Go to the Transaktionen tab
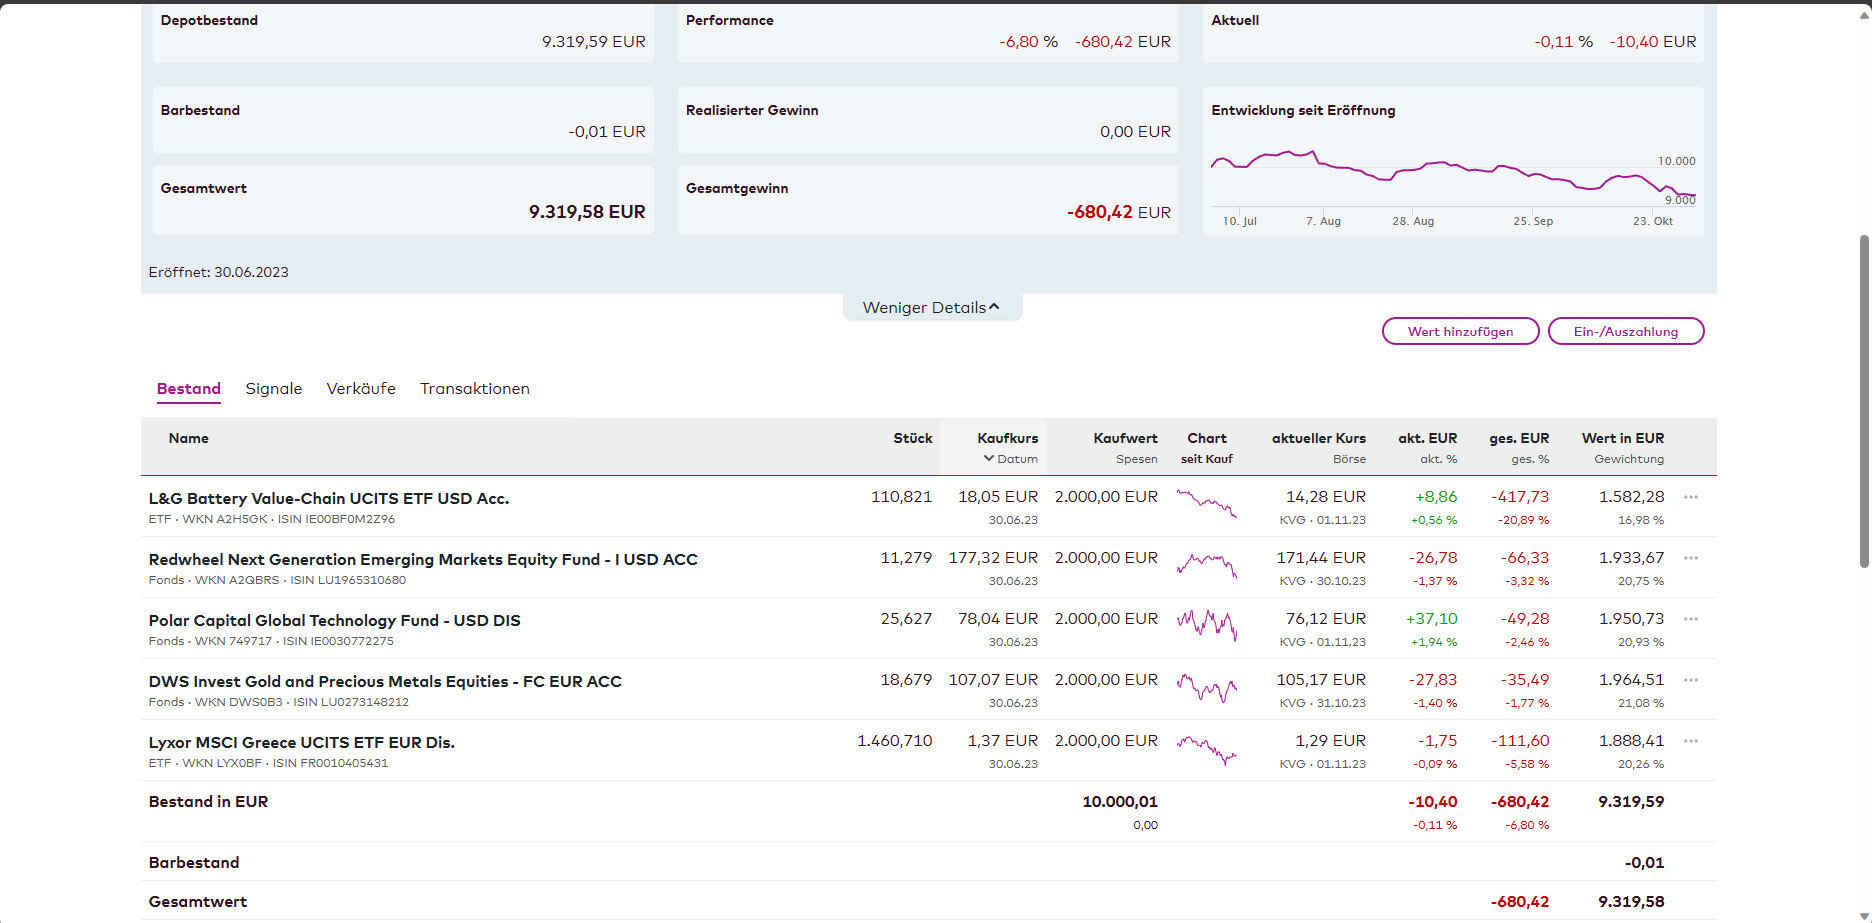The height and width of the screenshot is (923, 1872). [474, 389]
